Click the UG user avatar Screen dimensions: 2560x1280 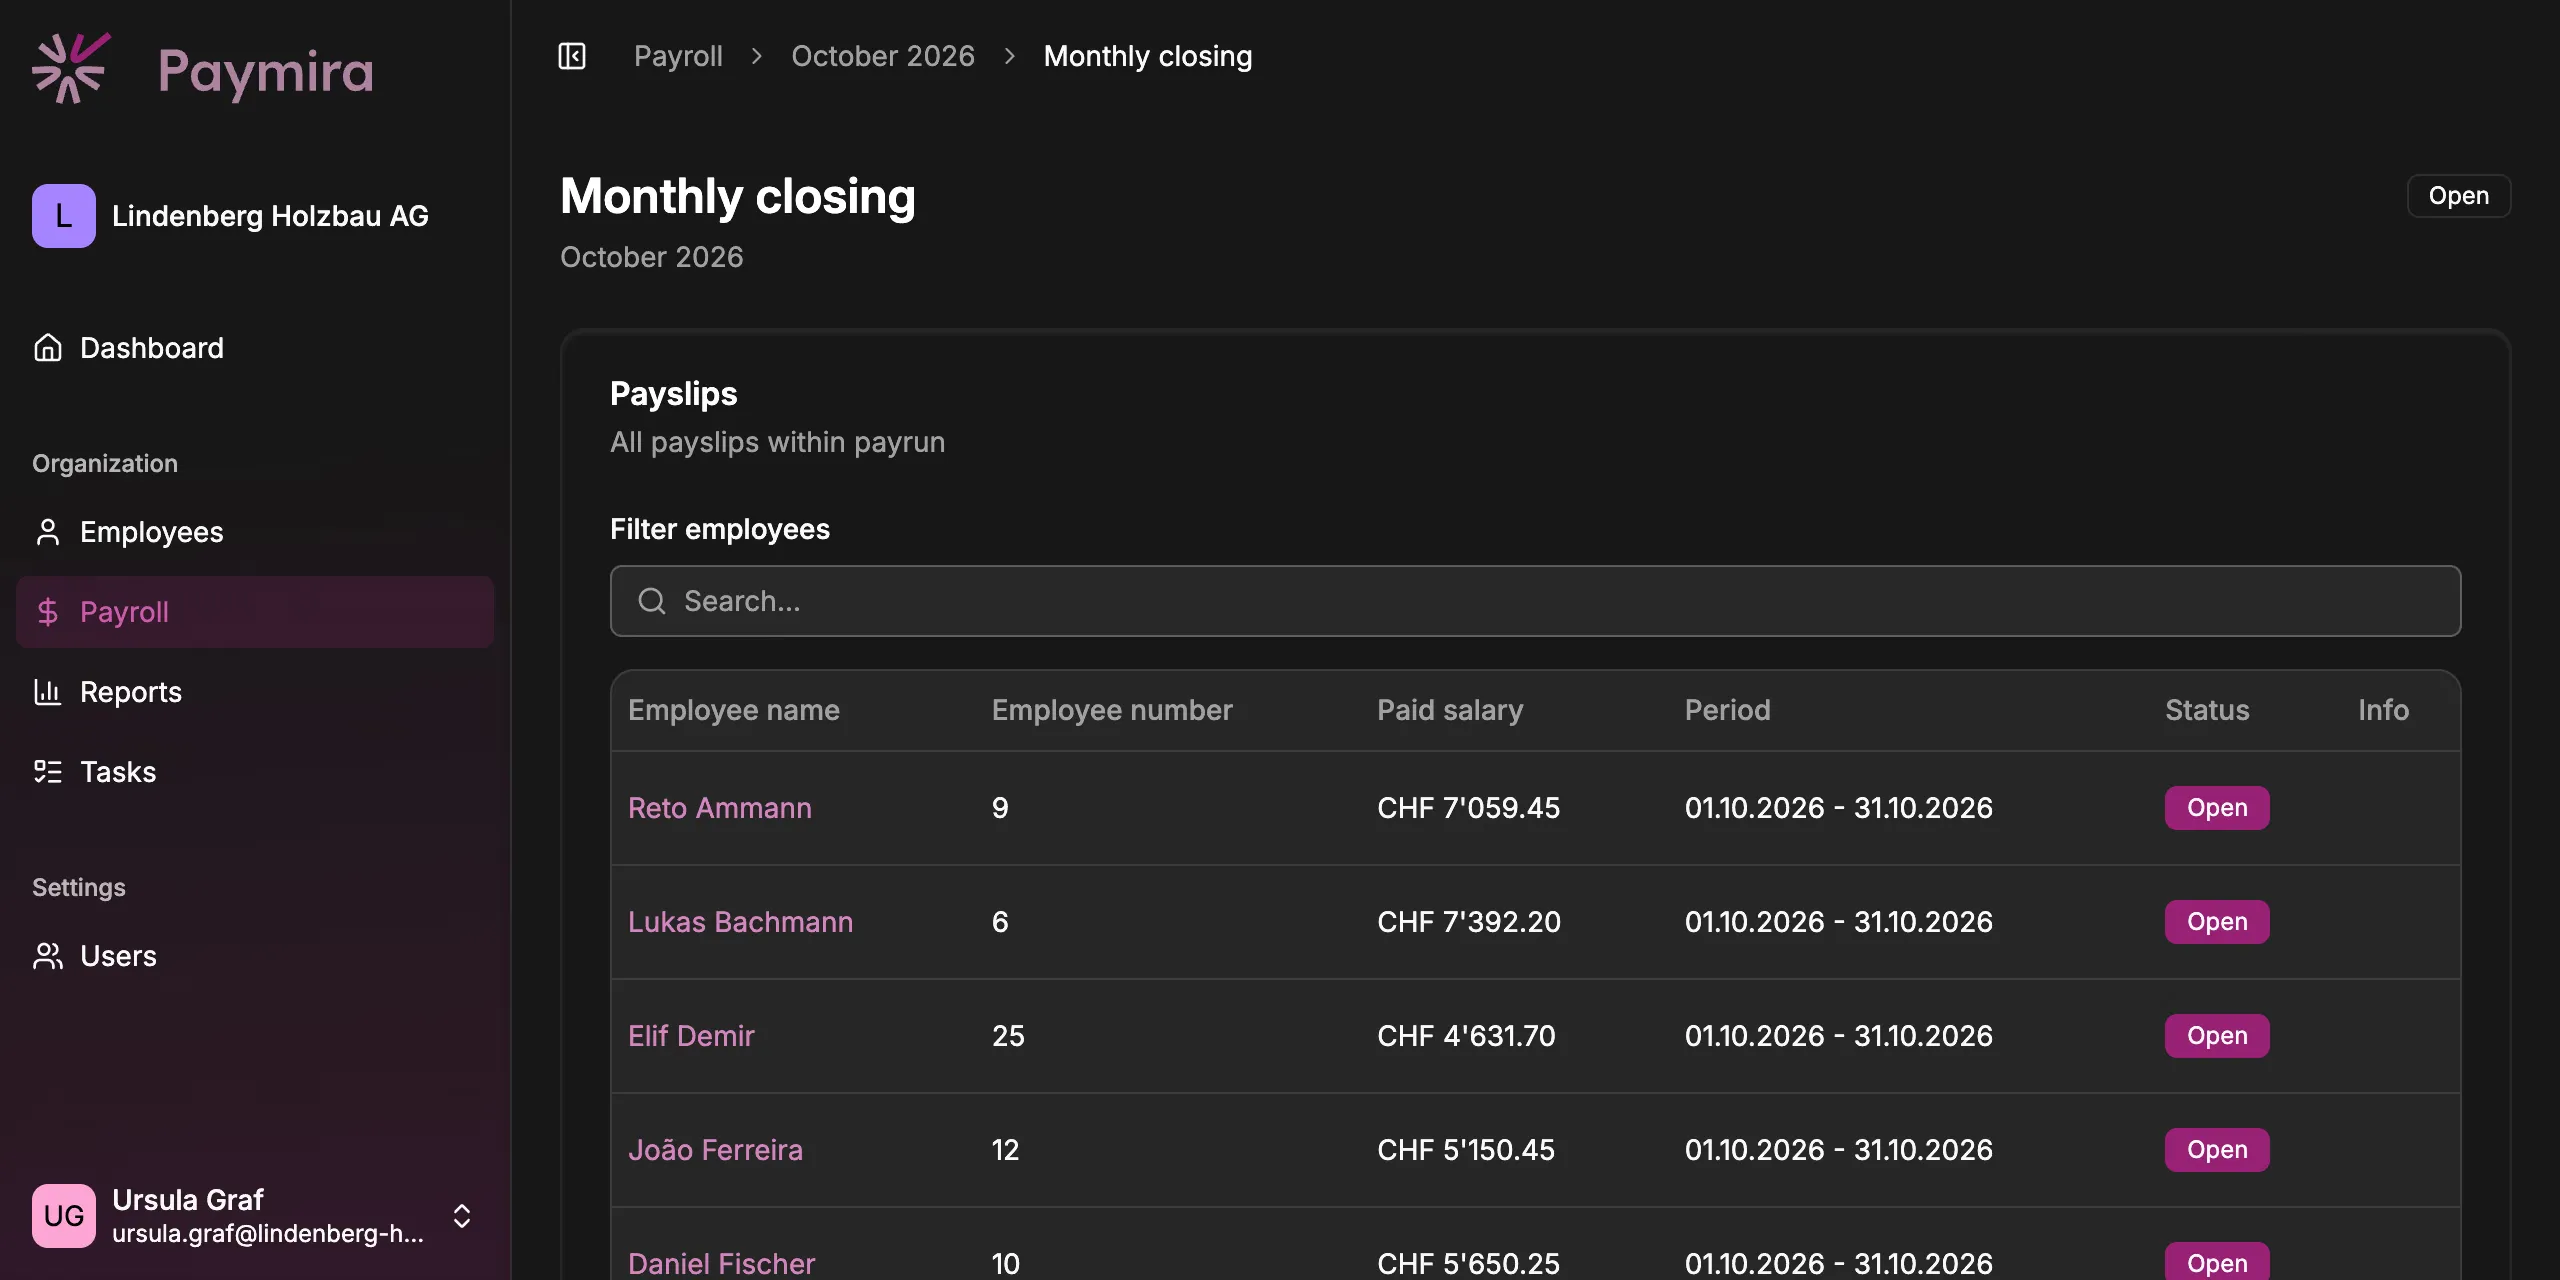pos(64,1216)
